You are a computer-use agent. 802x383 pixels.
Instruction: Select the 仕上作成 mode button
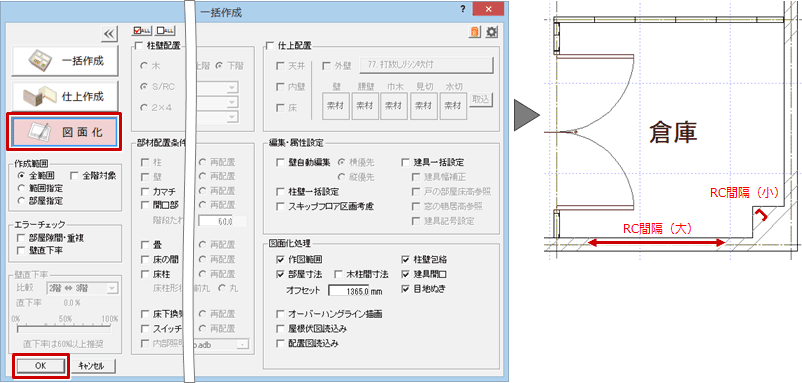(64, 96)
